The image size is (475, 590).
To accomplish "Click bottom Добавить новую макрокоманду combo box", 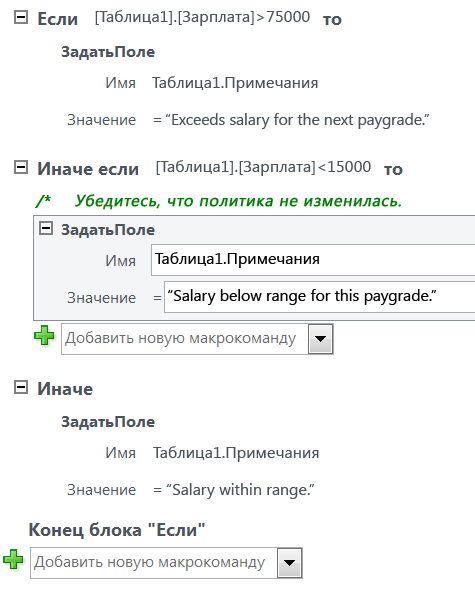I will (166, 563).
